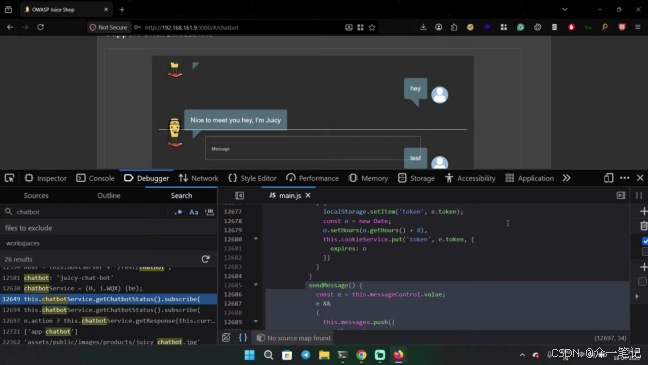This screenshot has height=365, width=648.
Task: Click the chatbot Message input box
Action: (x=312, y=148)
